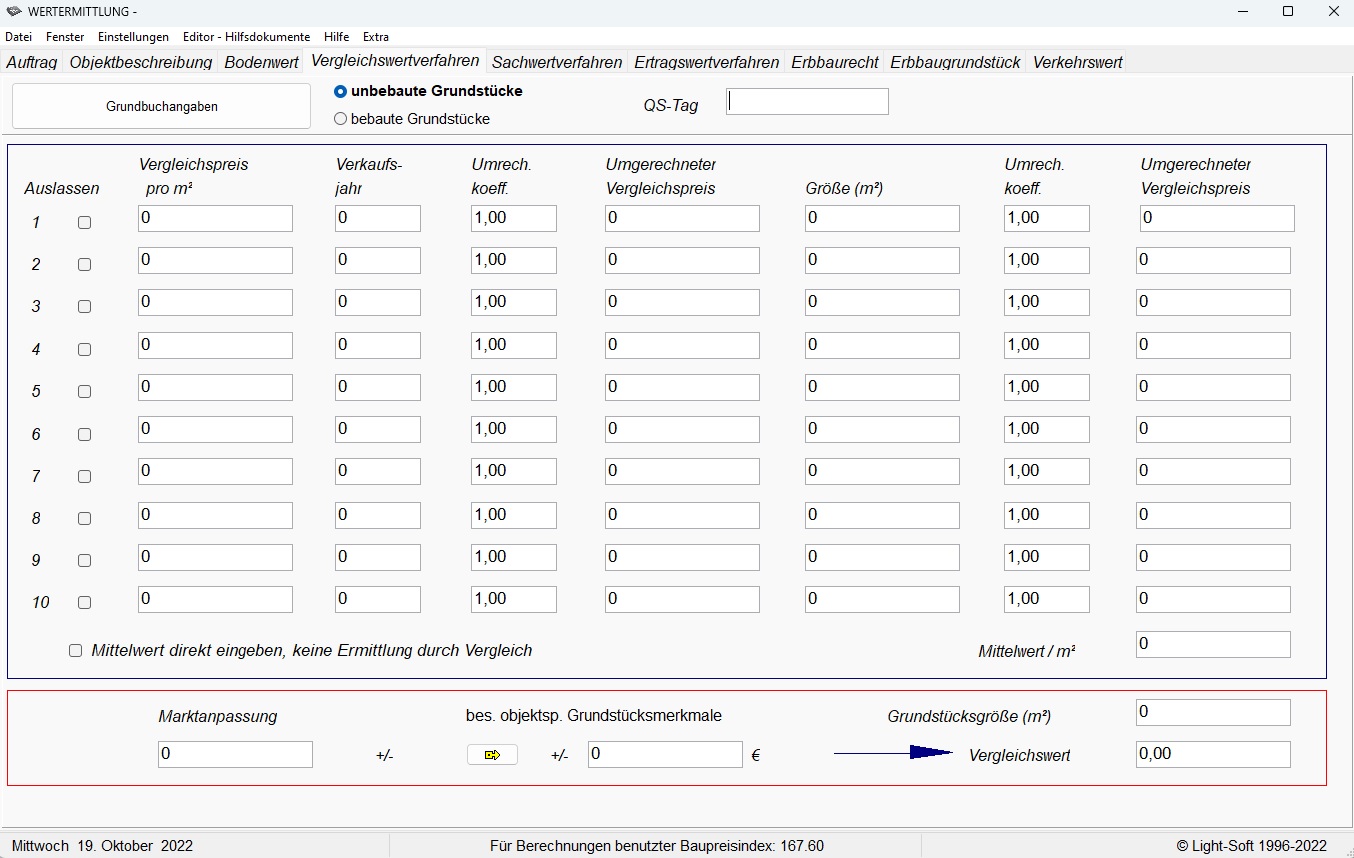Click Größe (m²) field in row 4
Screen dimensions: 1354x858
point(882,345)
